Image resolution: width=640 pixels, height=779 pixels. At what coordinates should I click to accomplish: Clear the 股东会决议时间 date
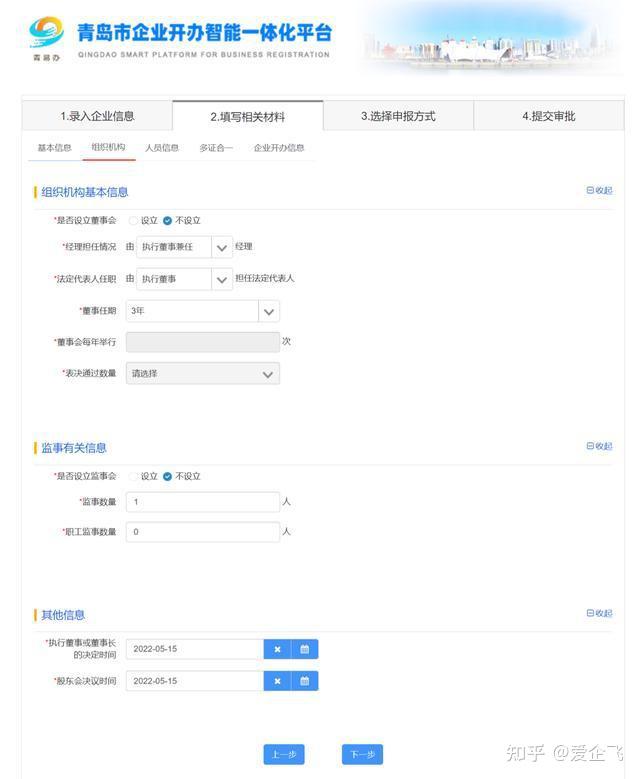point(277,681)
